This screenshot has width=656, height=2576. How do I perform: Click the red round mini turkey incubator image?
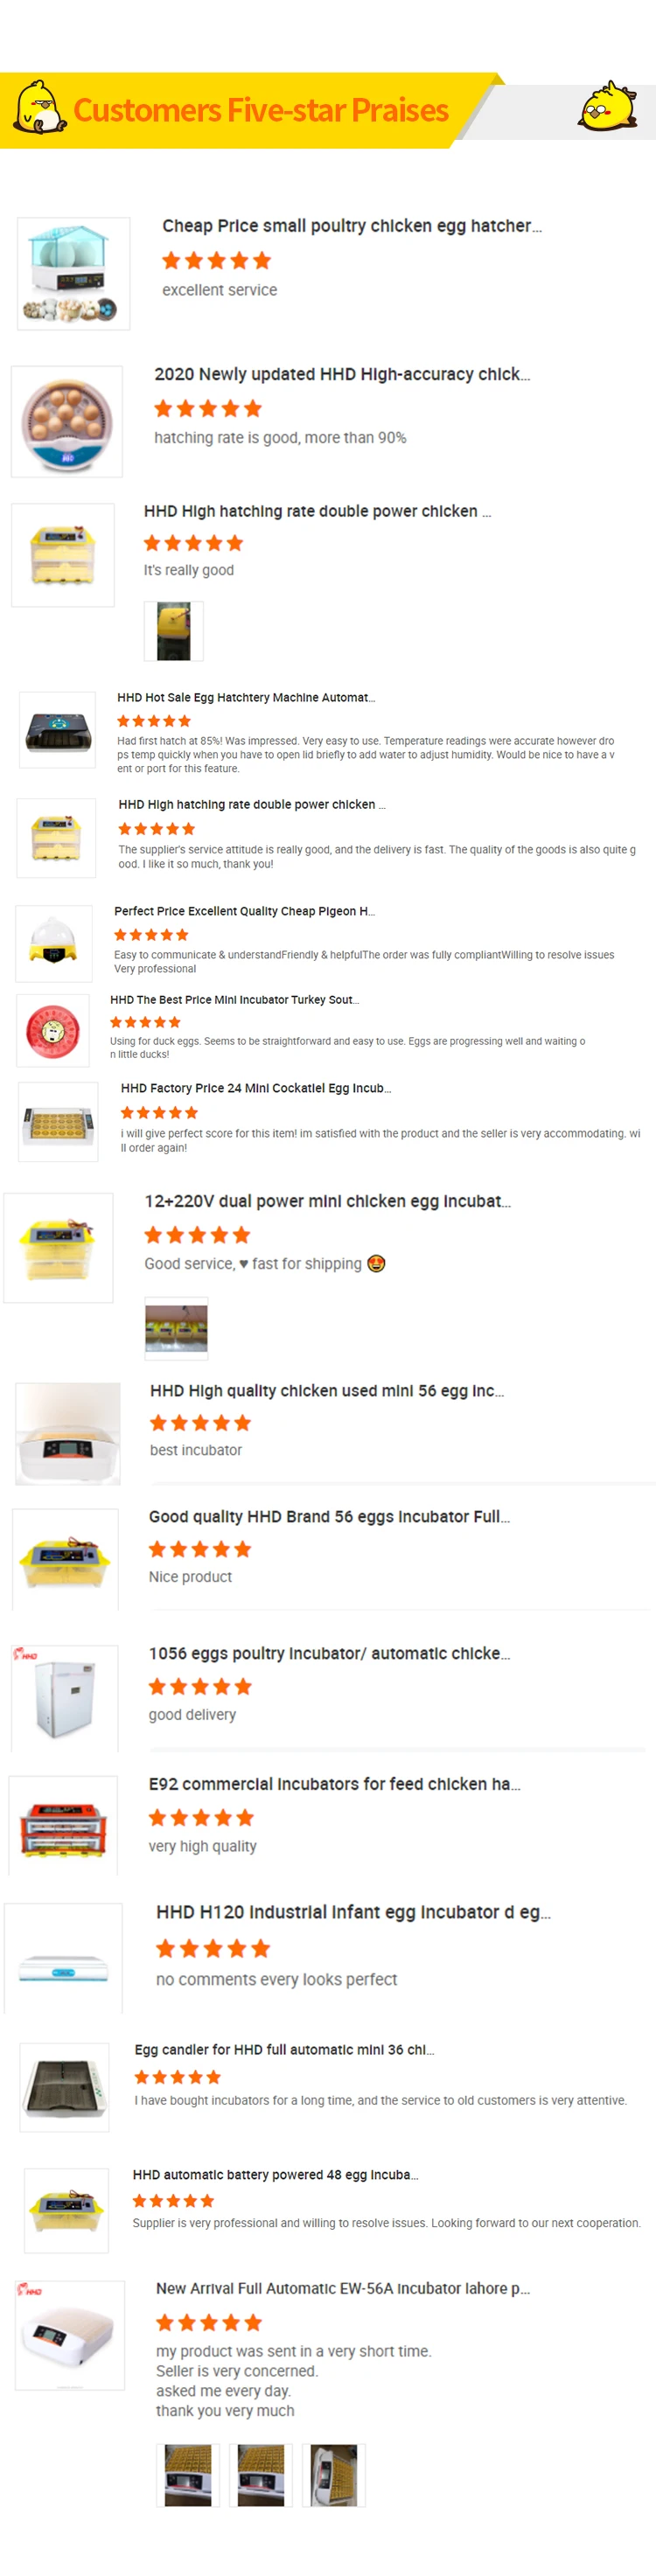(53, 1030)
